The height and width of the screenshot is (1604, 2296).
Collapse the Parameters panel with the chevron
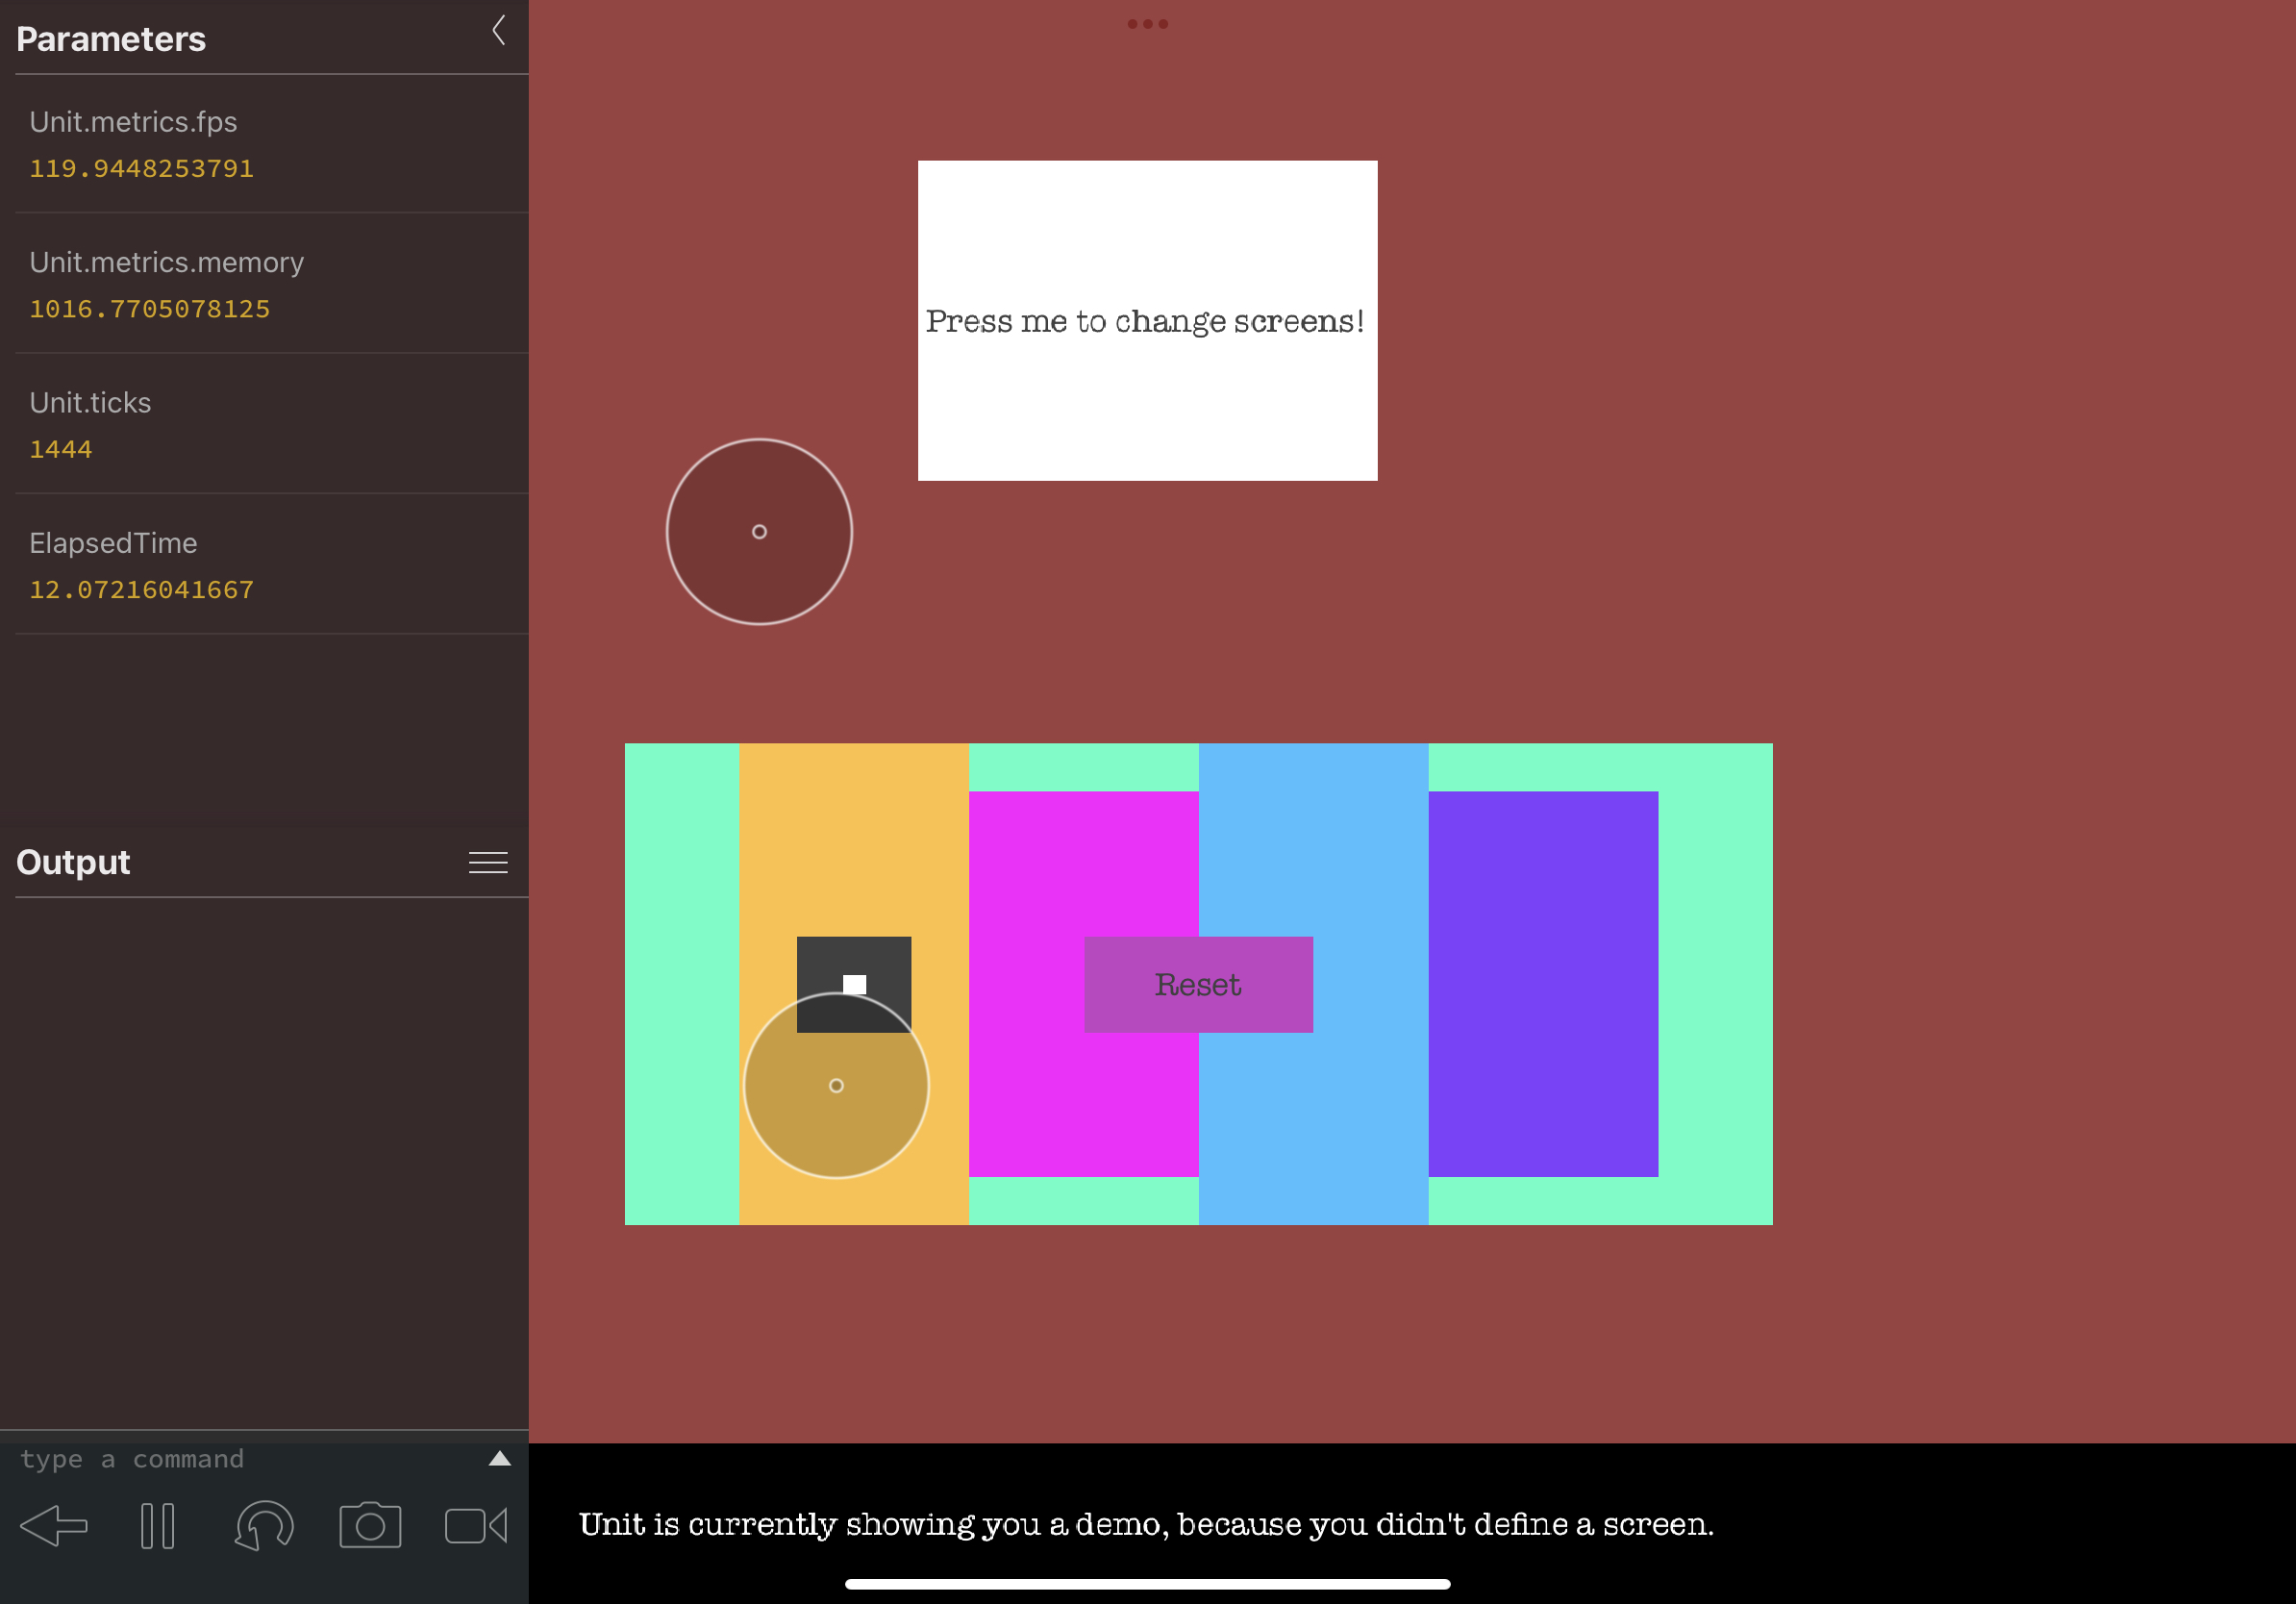pyautogui.click(x=498, y=30)
